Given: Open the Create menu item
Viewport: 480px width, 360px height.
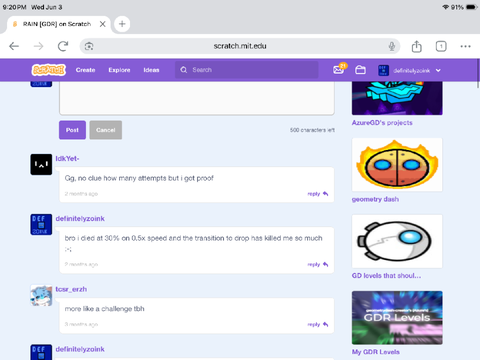Looking at the screenshot, I should pos(85,70).
